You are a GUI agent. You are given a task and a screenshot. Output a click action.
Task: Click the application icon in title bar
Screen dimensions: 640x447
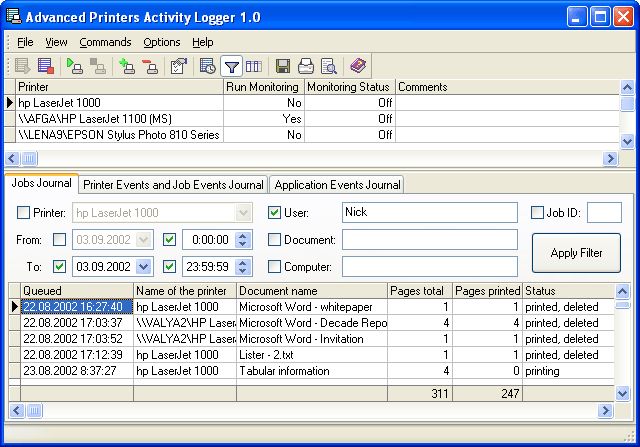tap(13, 16)
